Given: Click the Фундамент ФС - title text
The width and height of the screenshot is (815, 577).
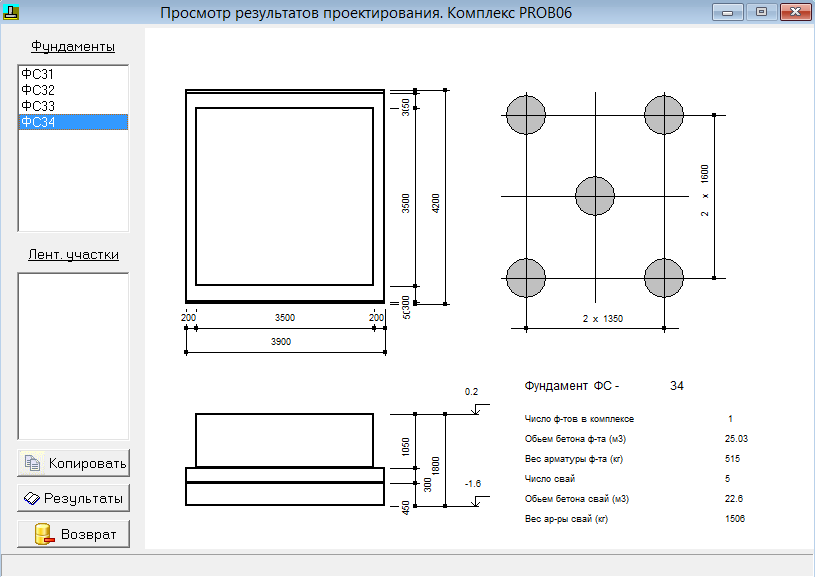Looking at the screenshot, I should [x=572, y=386].
